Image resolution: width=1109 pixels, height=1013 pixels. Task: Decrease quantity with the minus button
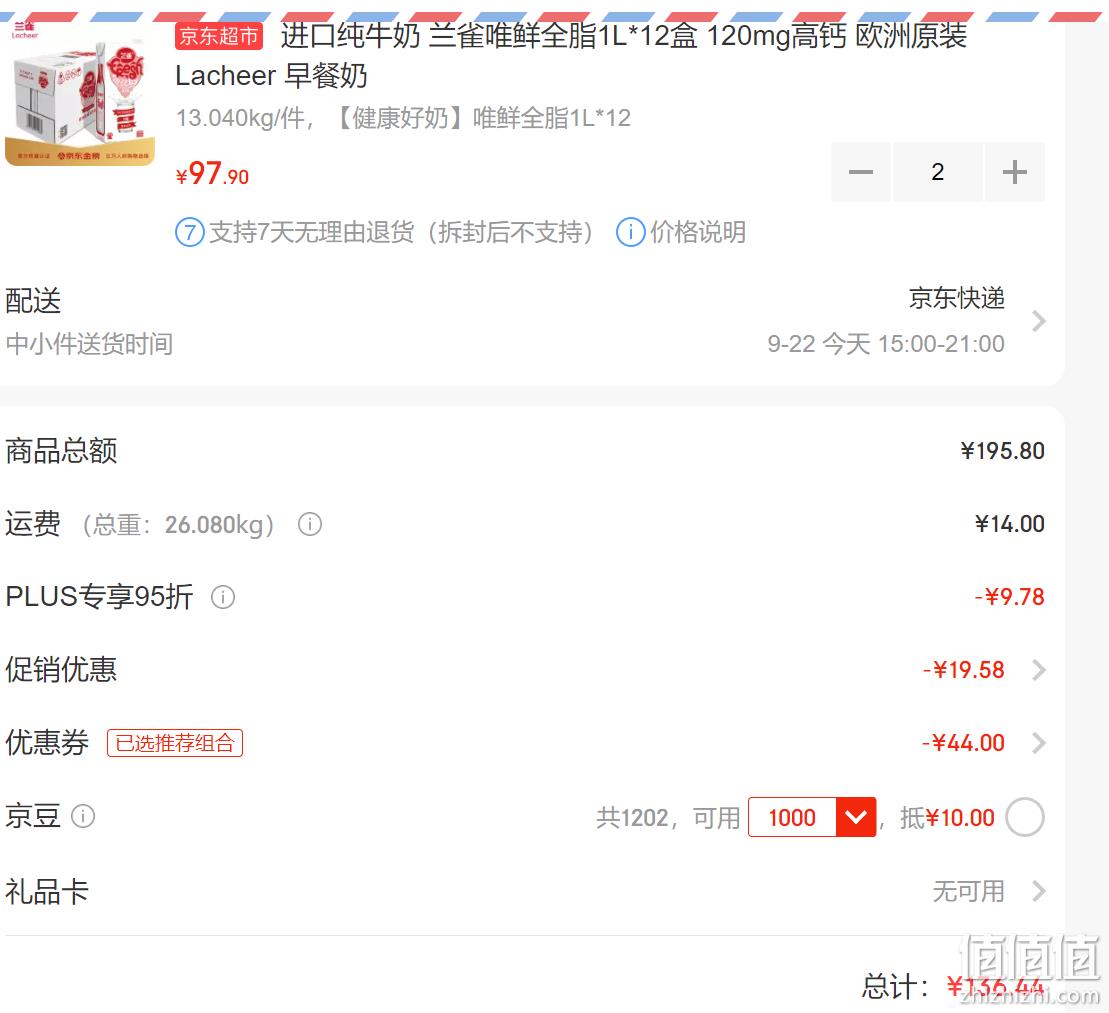tap(861, 172)
